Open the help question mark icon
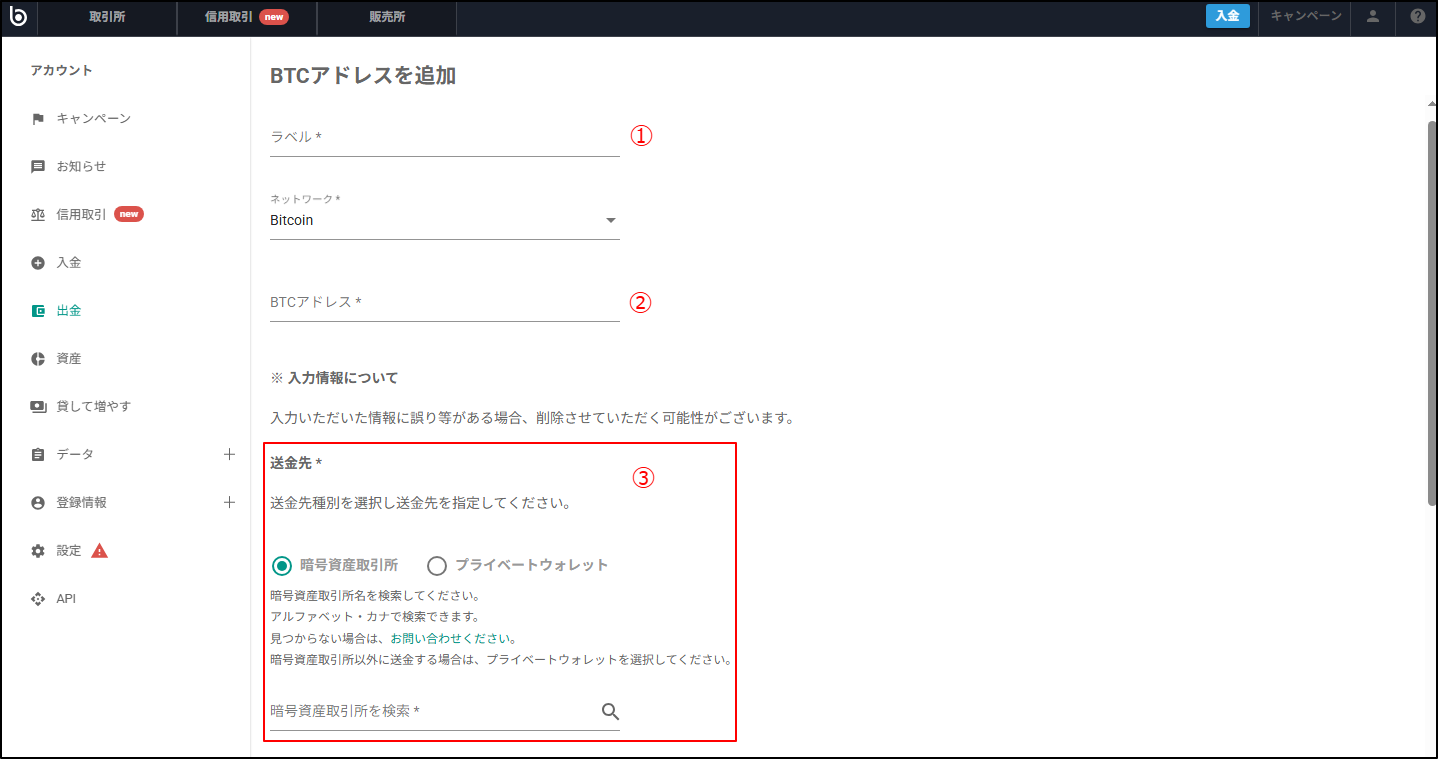The height and width of the screenshot is (759, 1438). tap(1417, 17)
